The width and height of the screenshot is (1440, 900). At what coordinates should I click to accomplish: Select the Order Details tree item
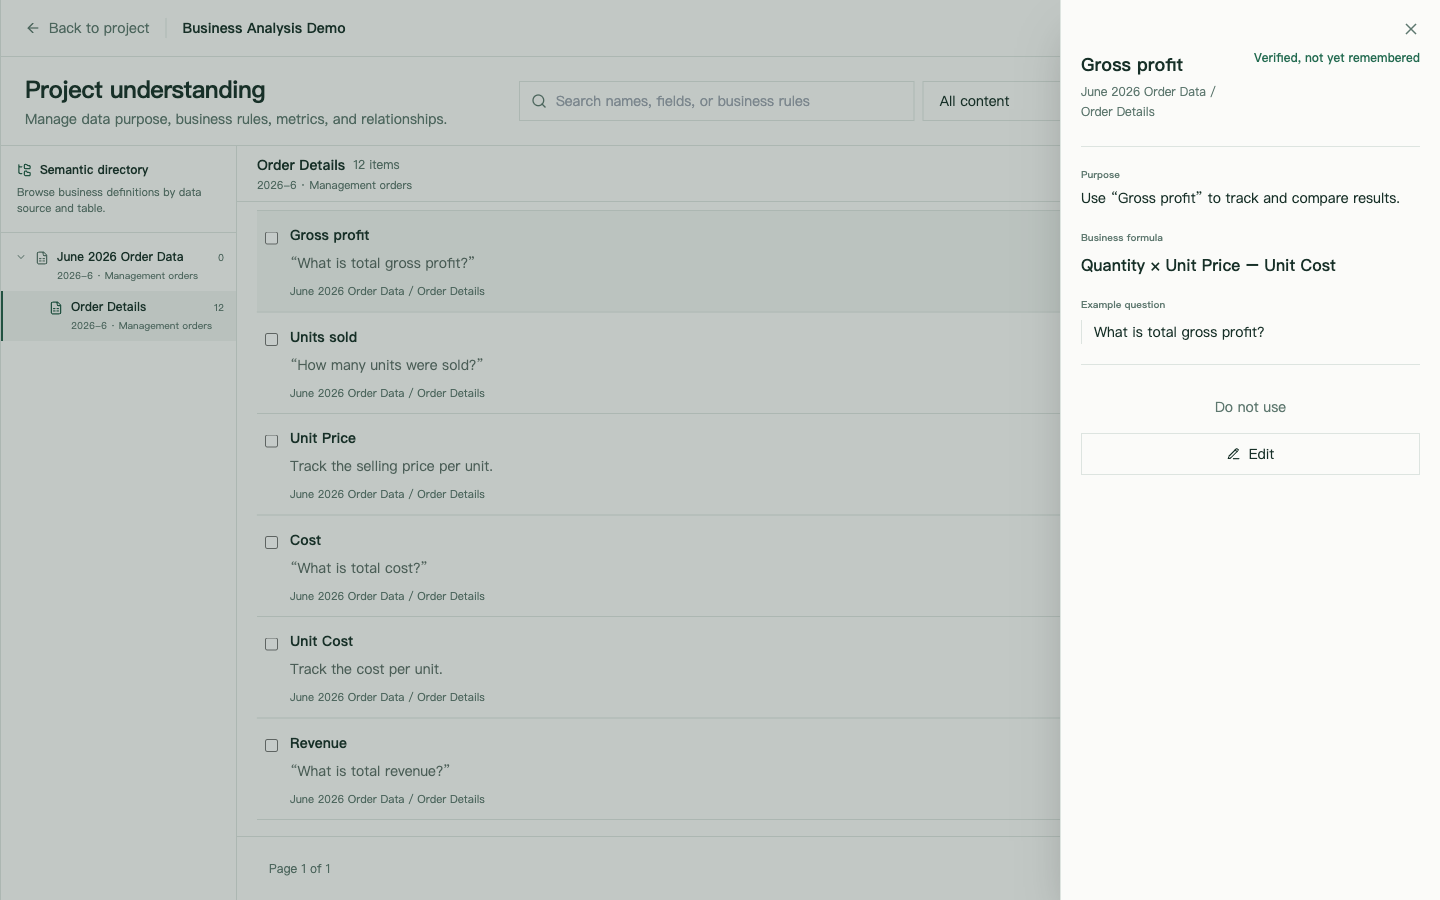(119, 316)
